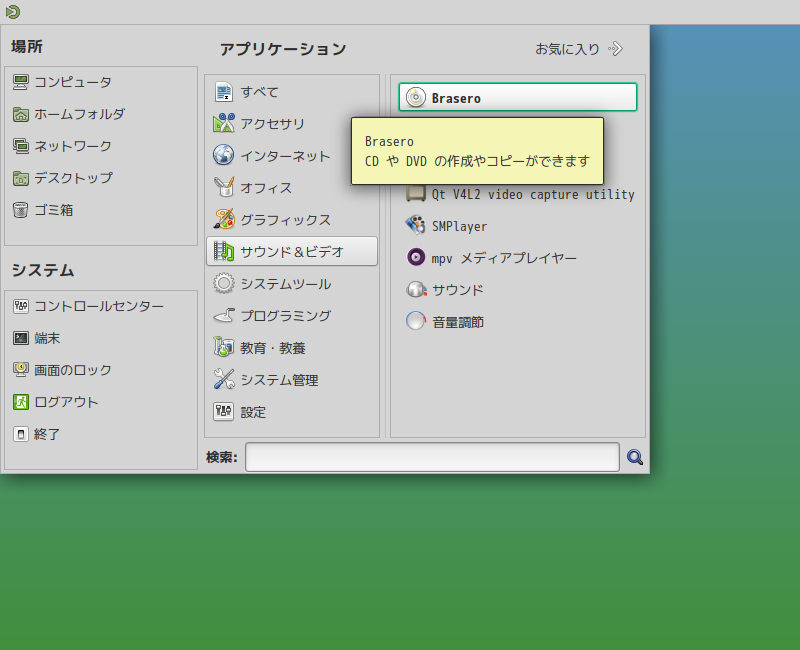Image resolution: width=800 pixels, height=650 pixels.
Task: Click the menu launcher icon in top panel
Action: [12, 11]
